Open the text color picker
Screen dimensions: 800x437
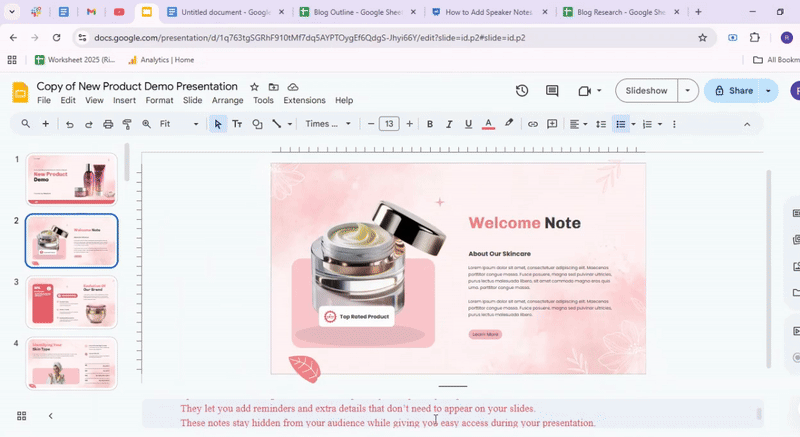tap(488, 124)
